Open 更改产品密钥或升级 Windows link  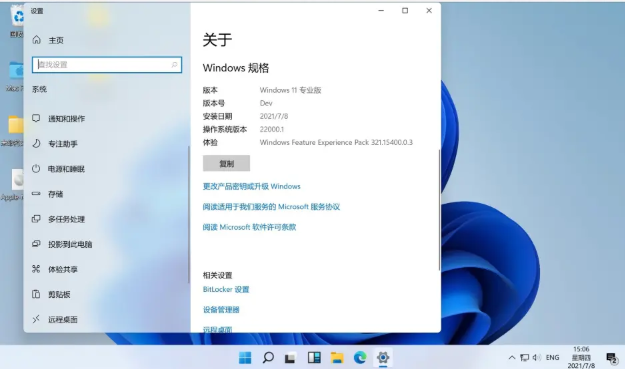pyautogui.click(x=252, y=186)
